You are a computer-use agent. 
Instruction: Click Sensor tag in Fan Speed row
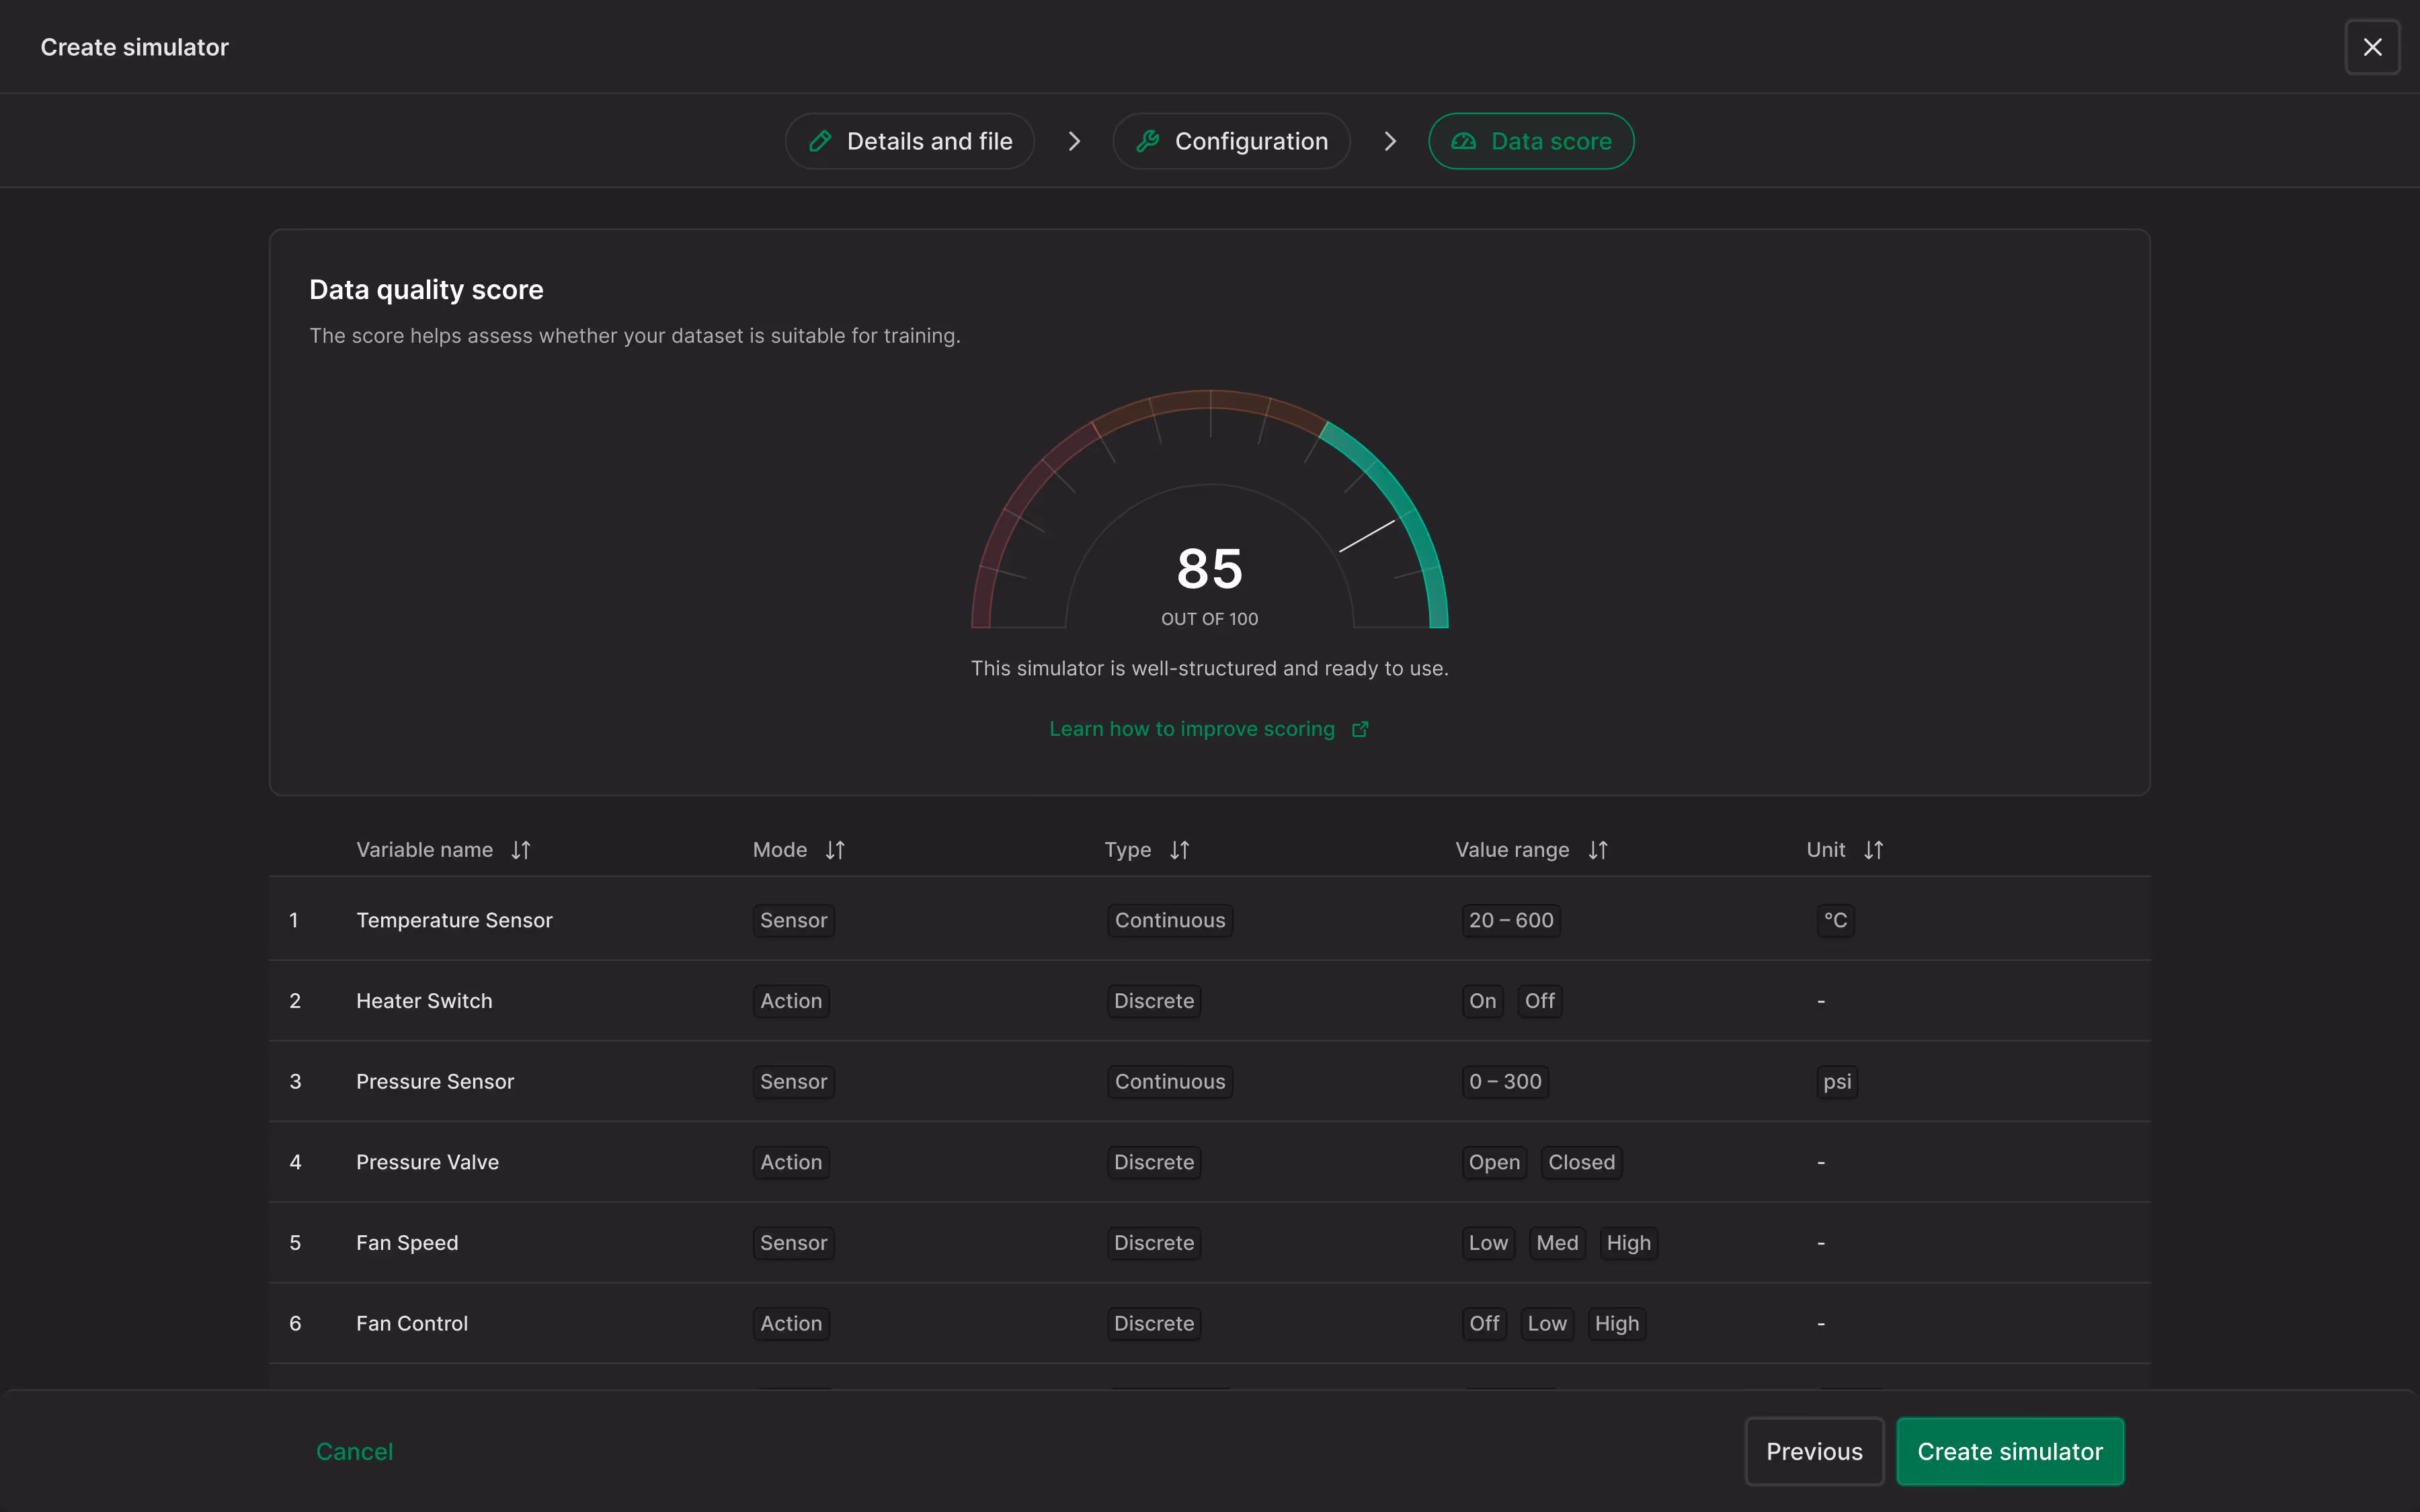[794, 1243]
